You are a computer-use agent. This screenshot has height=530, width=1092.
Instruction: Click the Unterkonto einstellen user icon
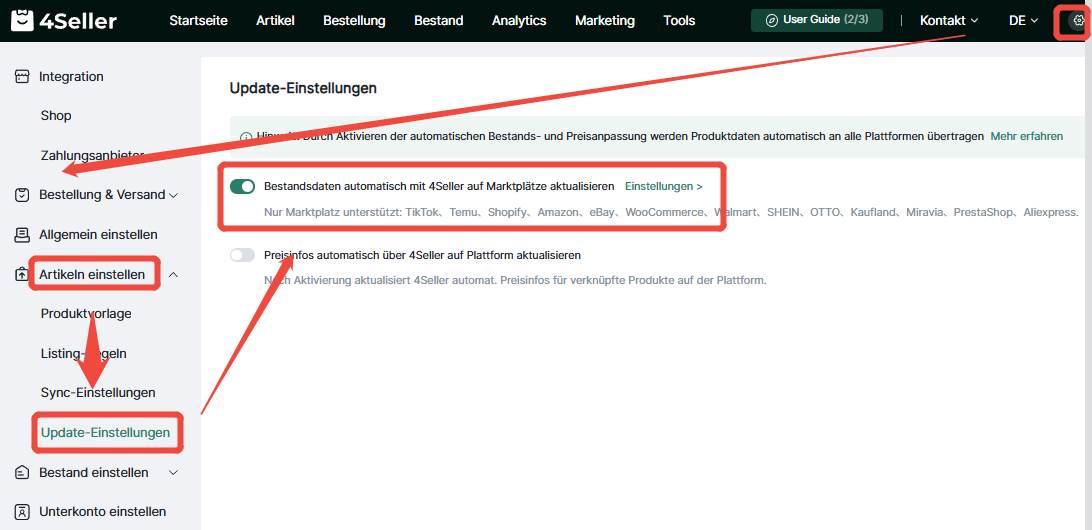(22, 512)
